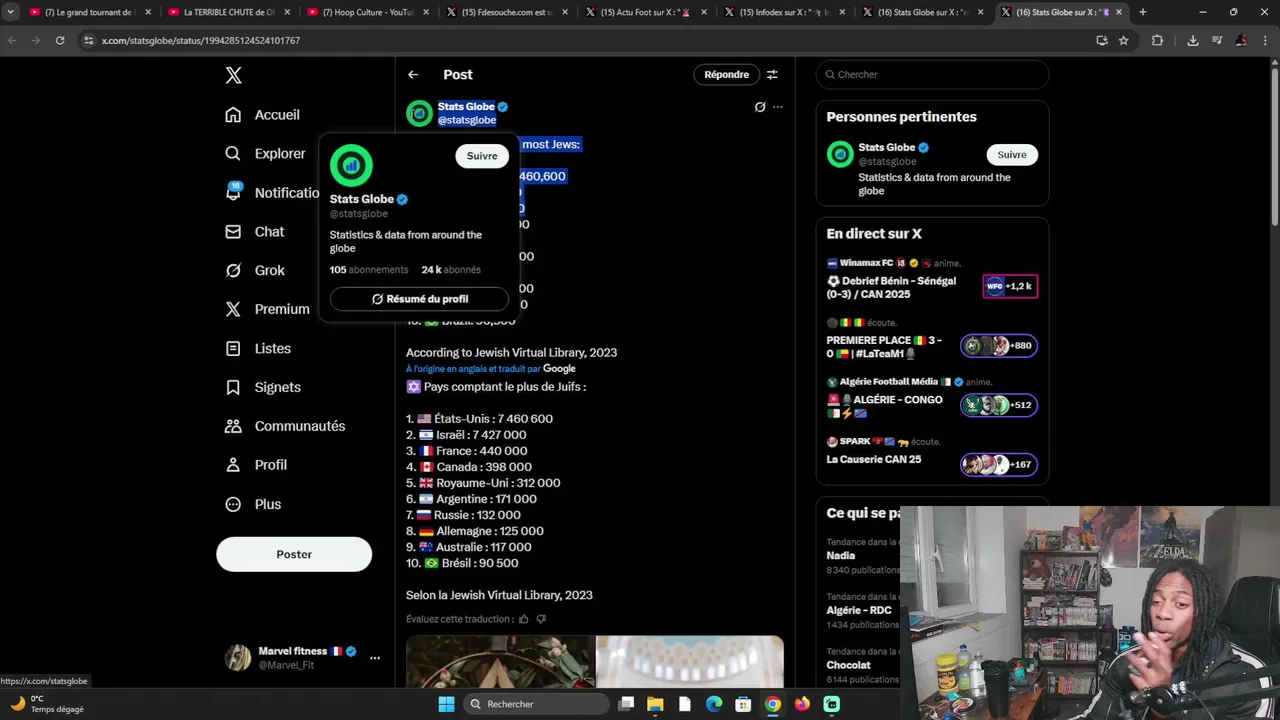Screen dimensions: 1280x720
Task: Open La Causerie CAN 25 space
Action: (x=932, y=455)
